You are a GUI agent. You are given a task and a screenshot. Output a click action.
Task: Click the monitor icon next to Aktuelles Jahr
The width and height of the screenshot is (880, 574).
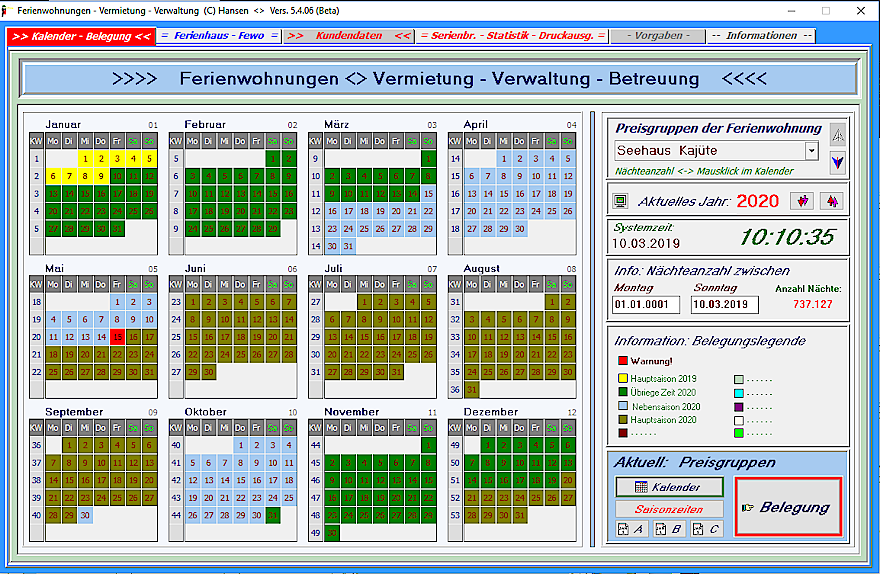[621, 201]
